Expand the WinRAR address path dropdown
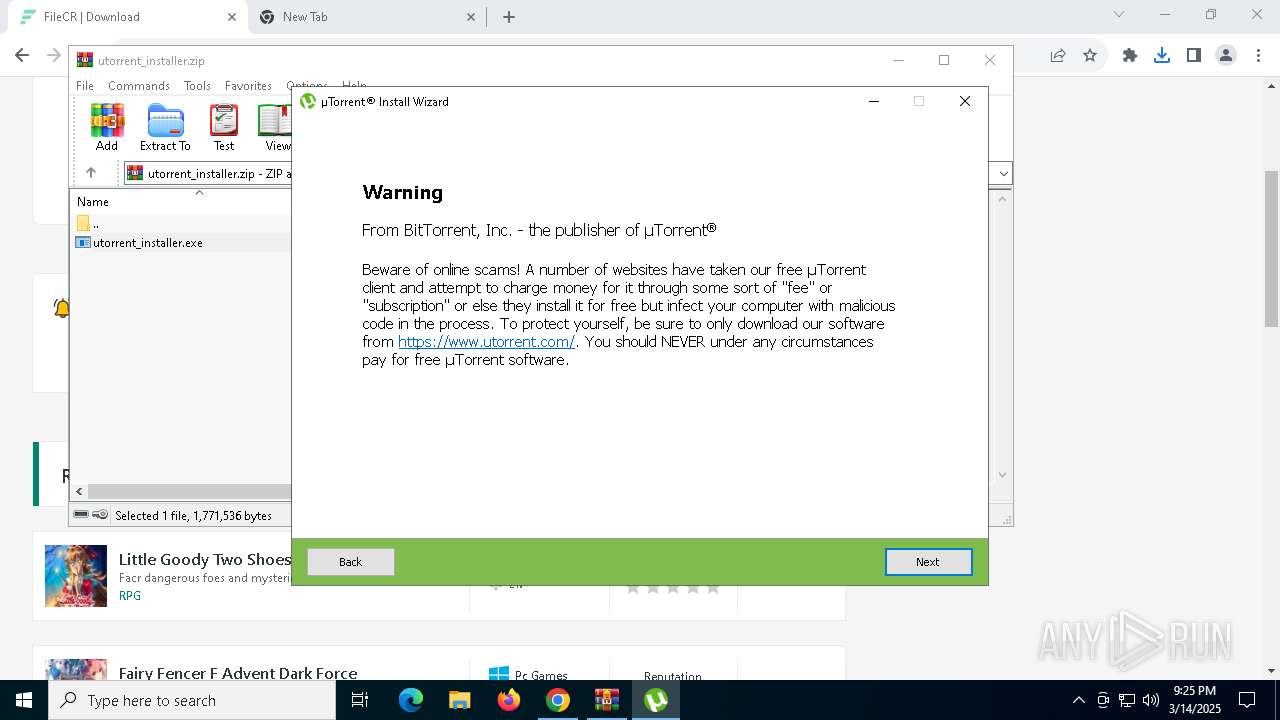The height and width of the screenshot is (720, 1280). click(x=1003, y=173)
